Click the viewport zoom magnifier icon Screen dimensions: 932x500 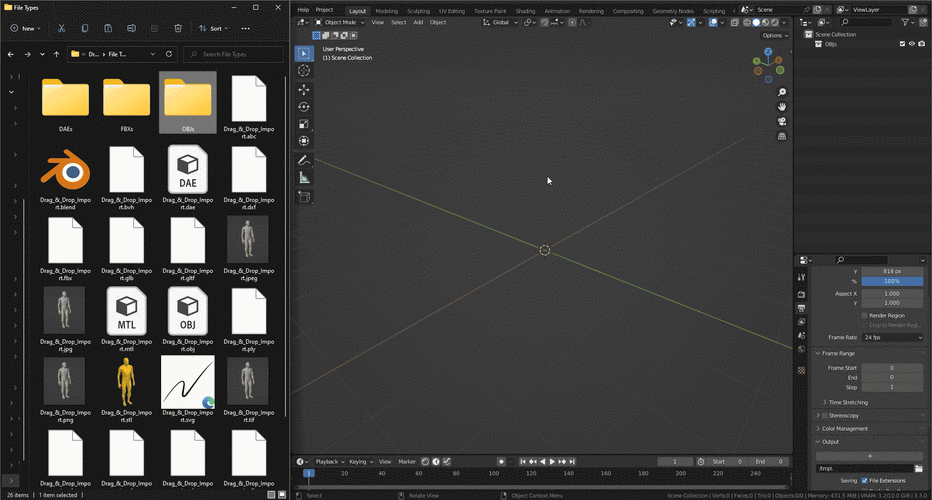tap(782, 92)
